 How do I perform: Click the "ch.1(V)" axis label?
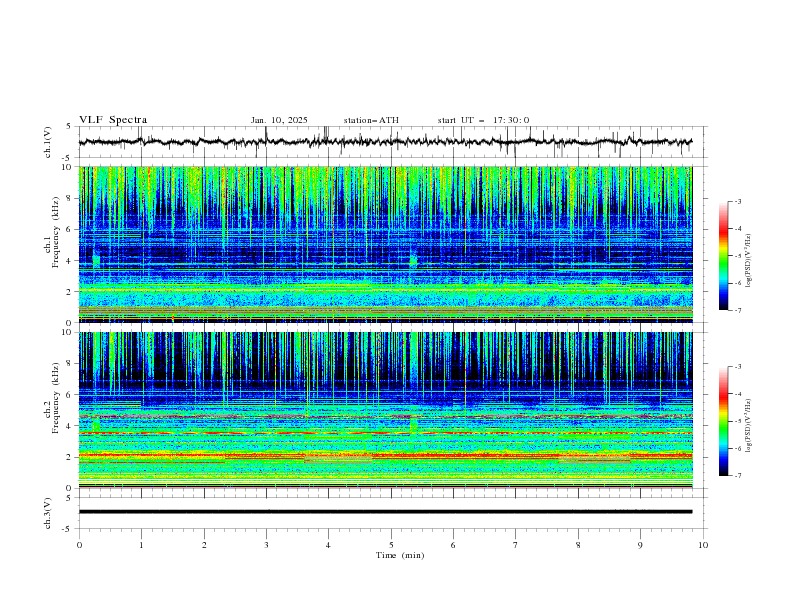point(48,142)
